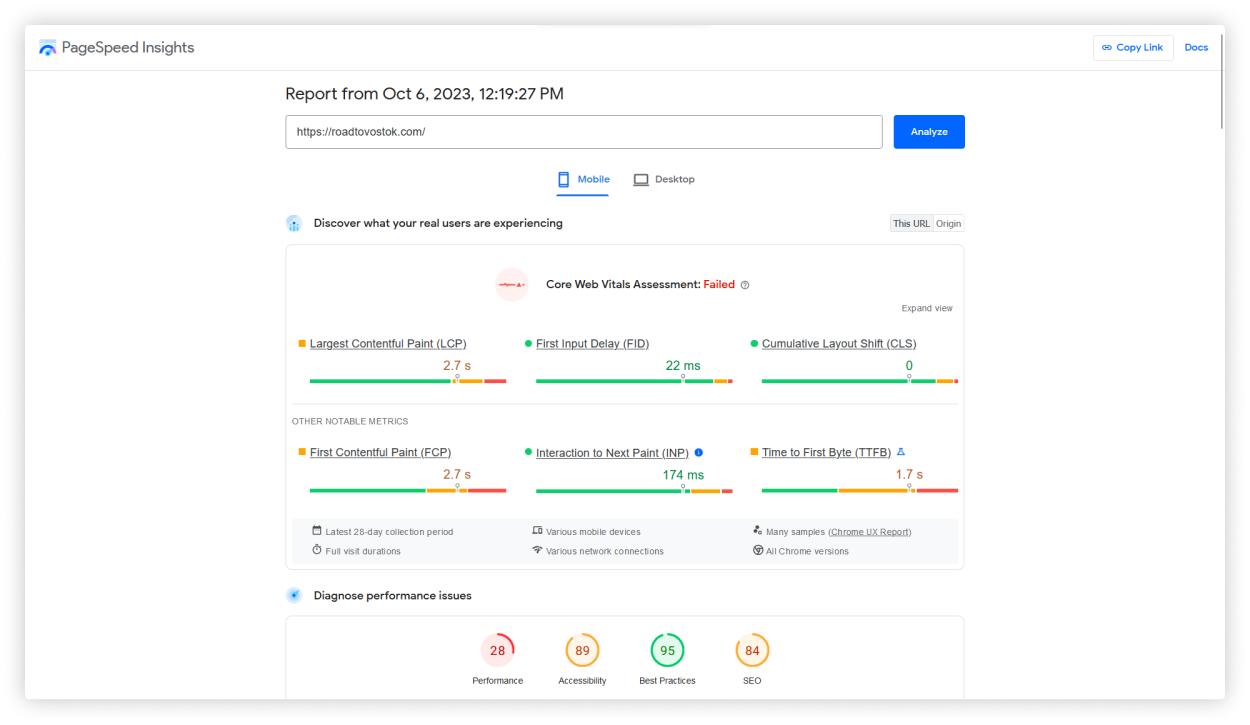Click the '174 ms' INP value

pyautogui.click(x=683, y=475)
